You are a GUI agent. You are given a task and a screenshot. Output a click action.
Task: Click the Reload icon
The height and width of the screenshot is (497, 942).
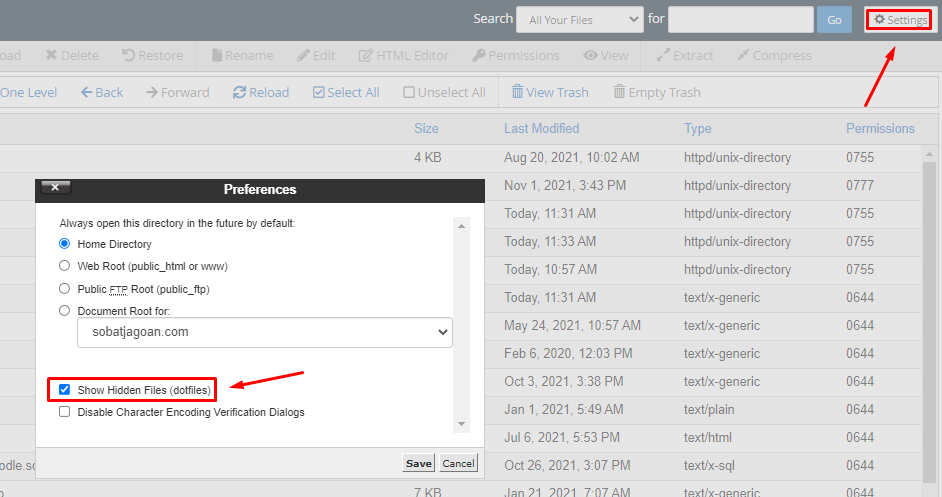(239, 92)
